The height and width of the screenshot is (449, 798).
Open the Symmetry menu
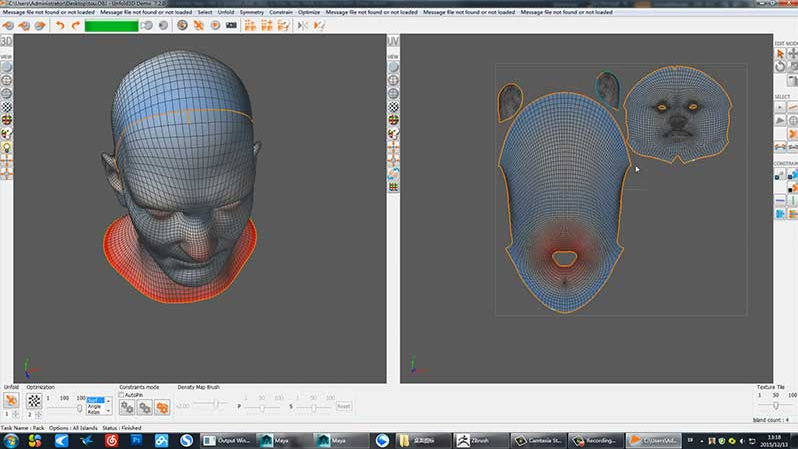[252, 12]
